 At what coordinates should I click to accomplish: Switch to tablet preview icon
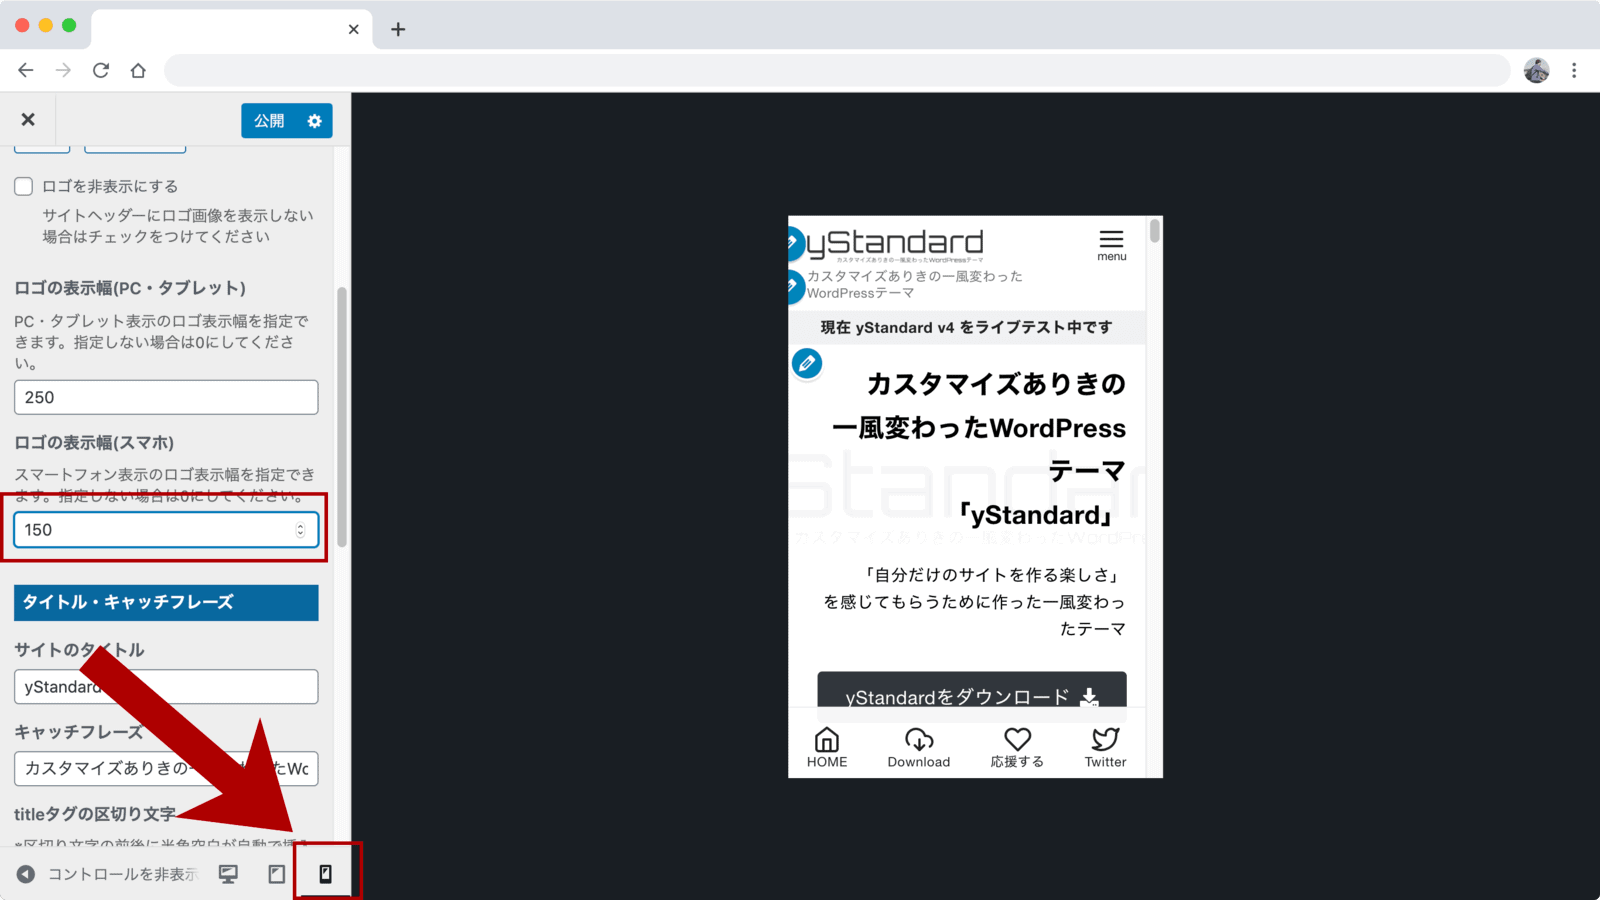(277, 874)
